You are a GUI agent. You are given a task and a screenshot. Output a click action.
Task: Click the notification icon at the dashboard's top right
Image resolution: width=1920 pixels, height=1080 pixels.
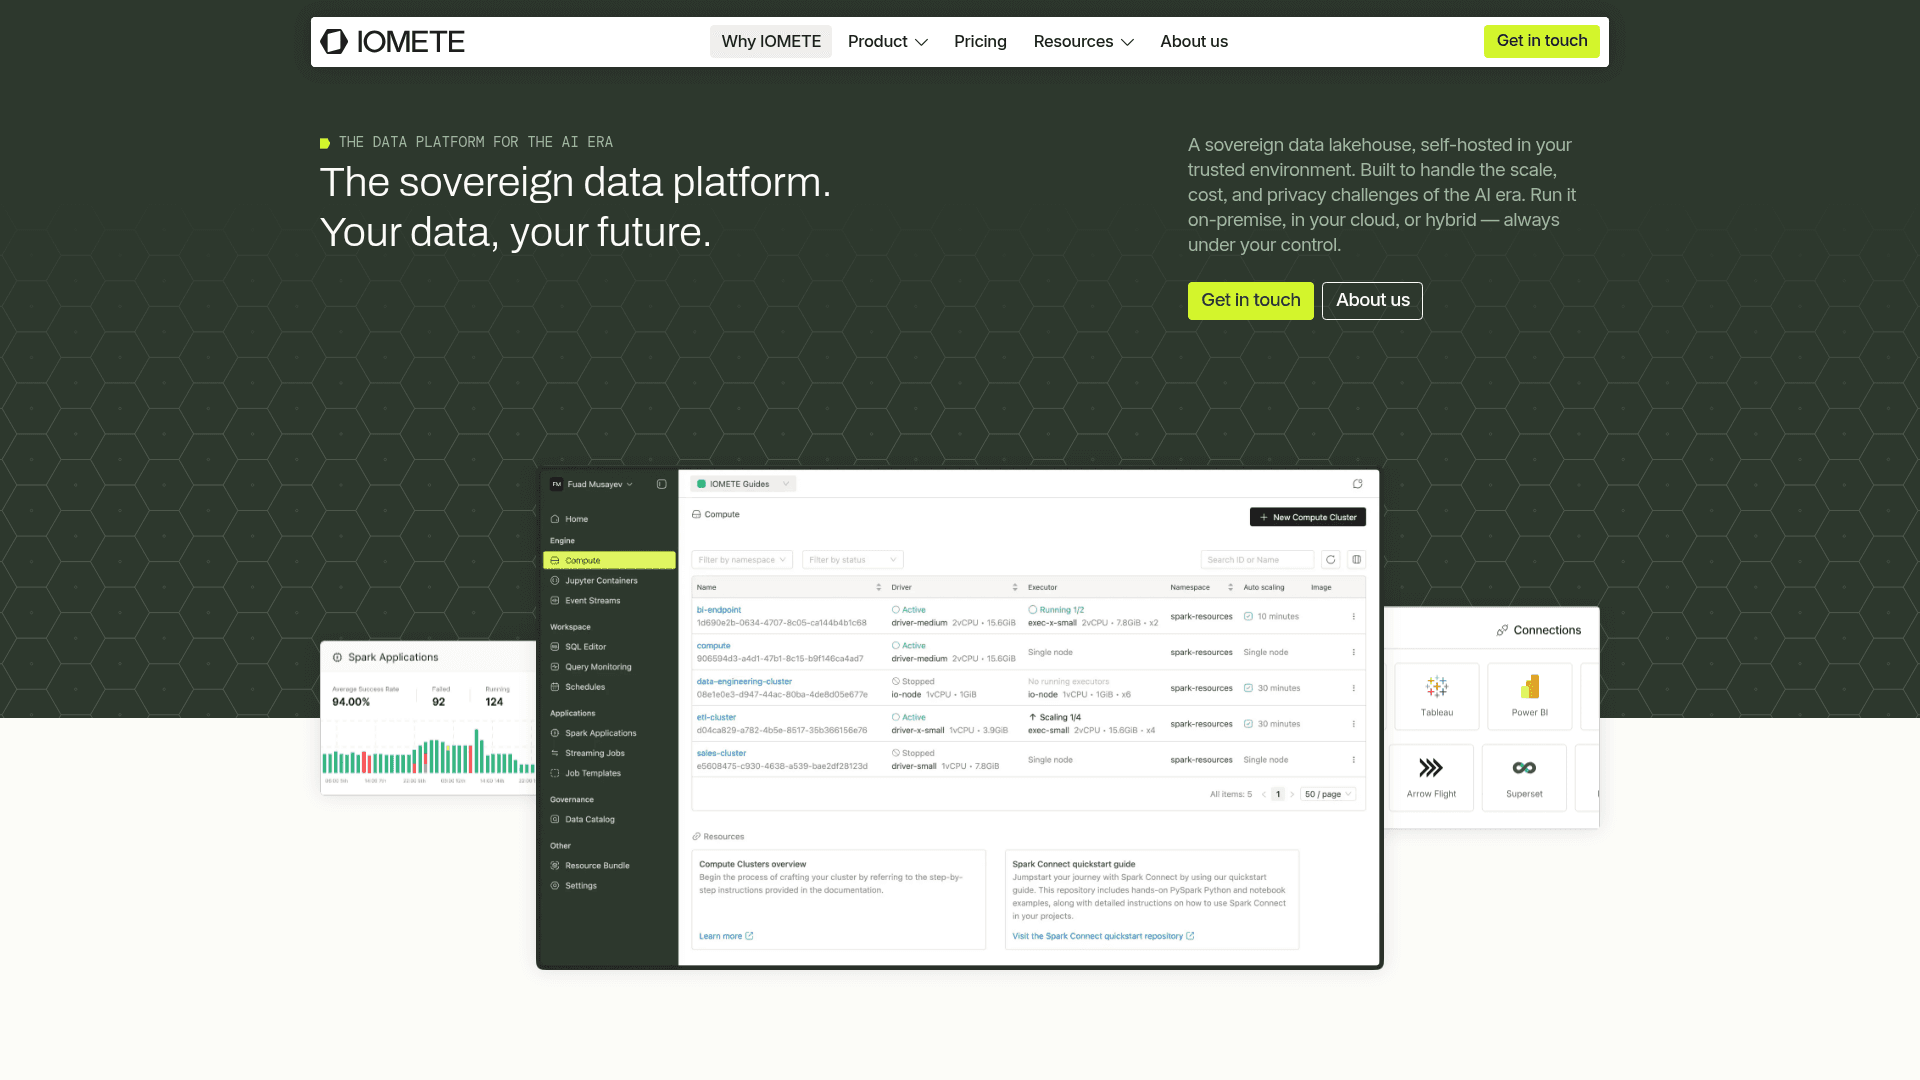point(1358,484)
